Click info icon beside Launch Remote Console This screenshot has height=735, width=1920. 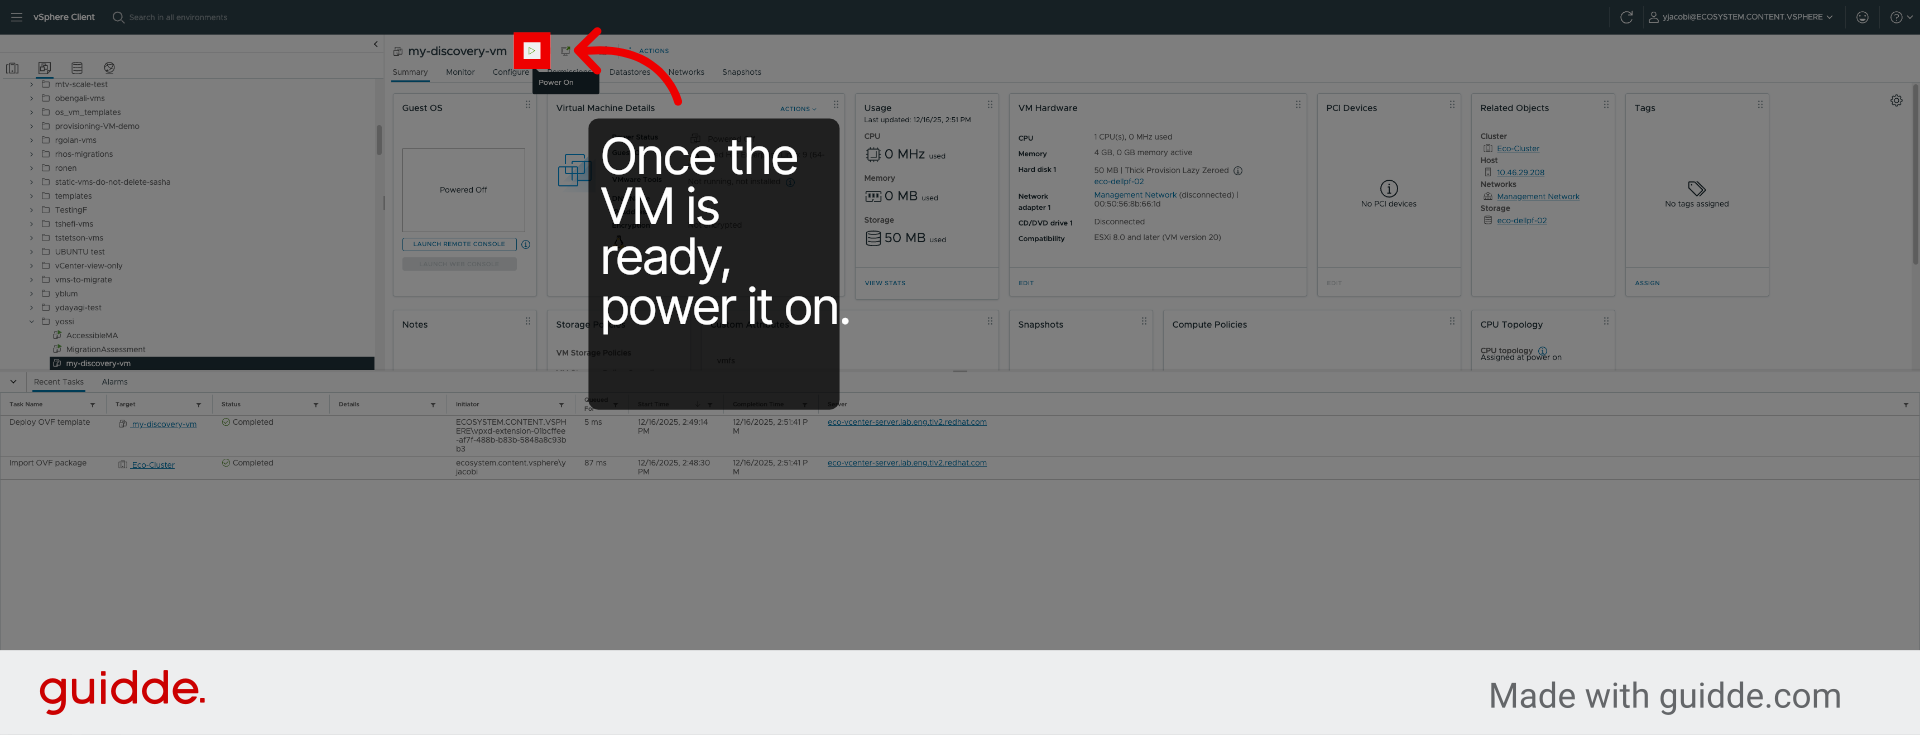[x=526, y=244]
